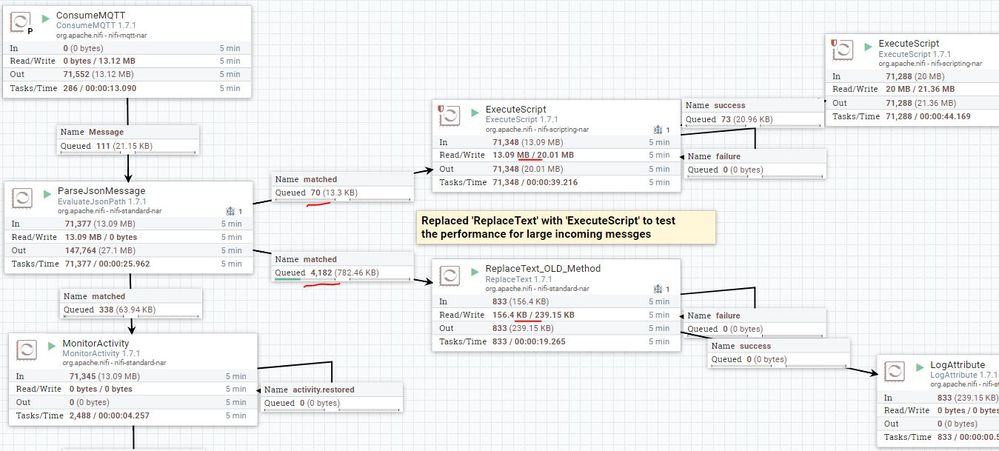Image resolution: width=999 pixels, height=451 pixels.
Task: Click the green run indicator beside ParseJsonMessage
Action: coord(48,194)
